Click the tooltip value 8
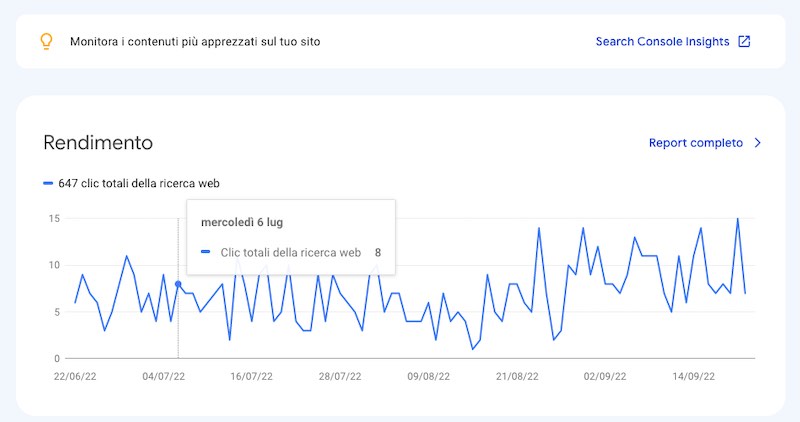This screenshot has width=800, height=422. pos(378,253)
